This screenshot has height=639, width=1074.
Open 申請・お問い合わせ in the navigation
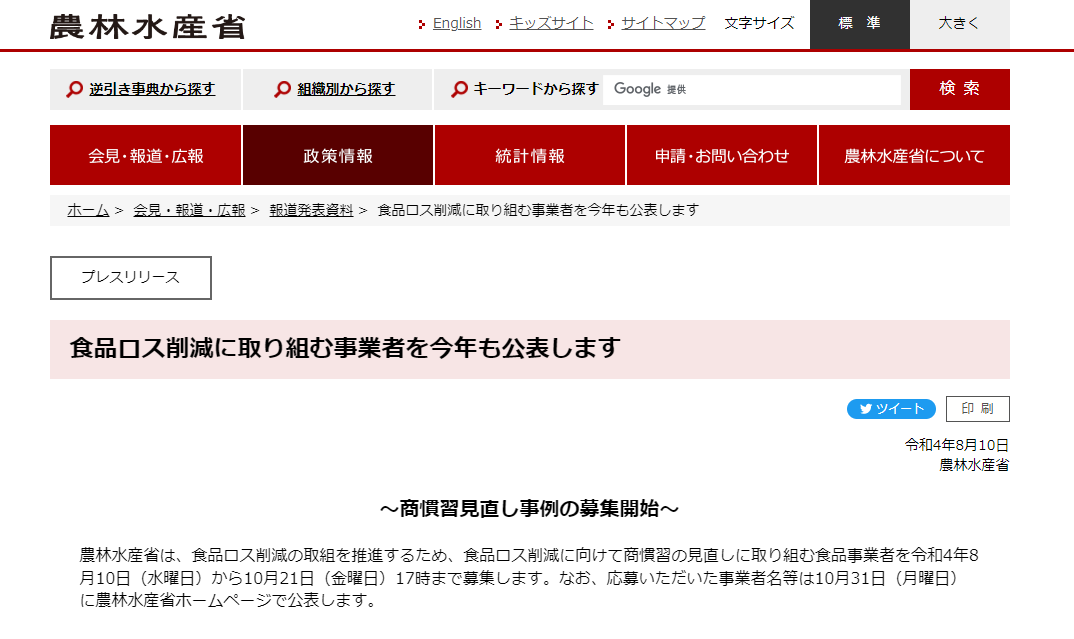tap(722, 155)
